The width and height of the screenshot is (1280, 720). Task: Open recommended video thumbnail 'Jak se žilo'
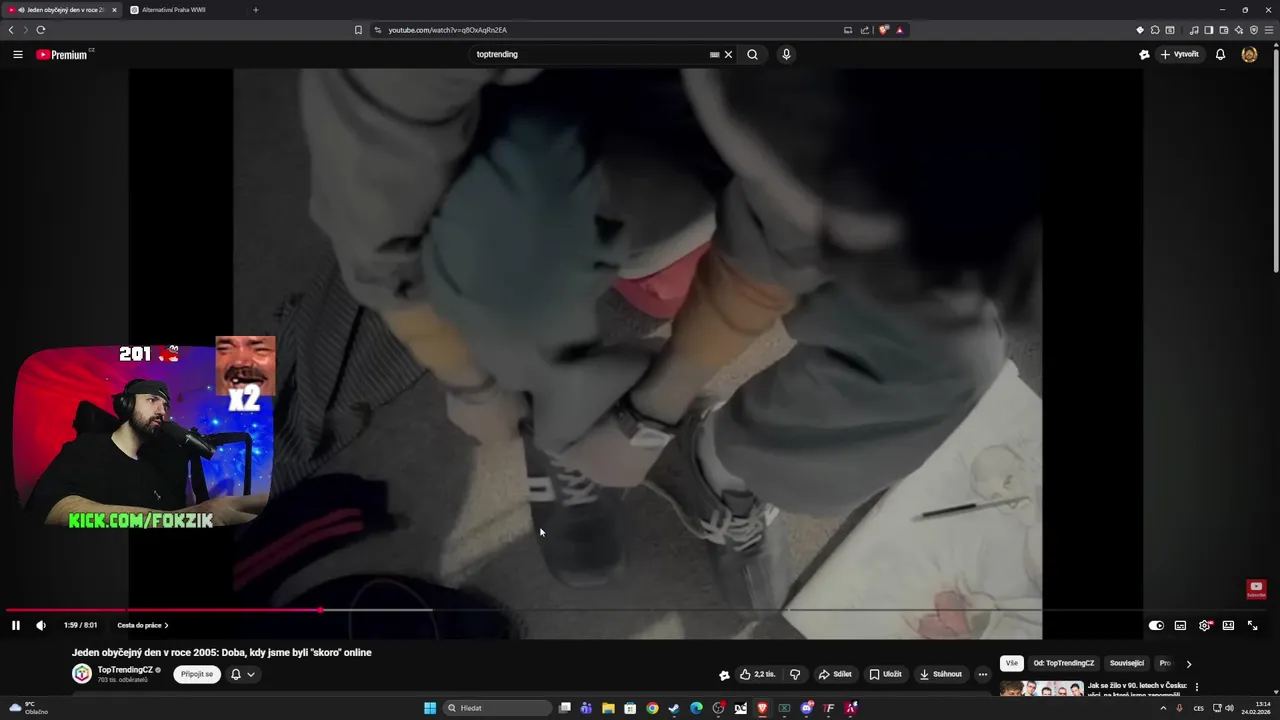click(1042, 689)
